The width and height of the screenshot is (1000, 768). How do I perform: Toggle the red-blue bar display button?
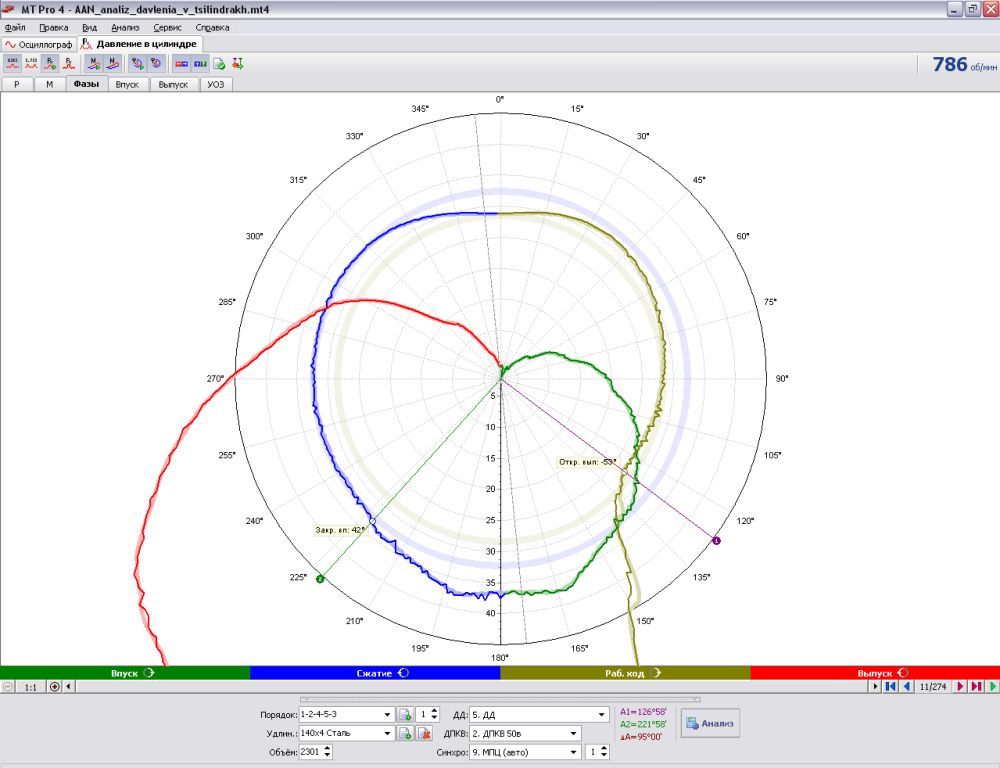click(x=182, y=63)
